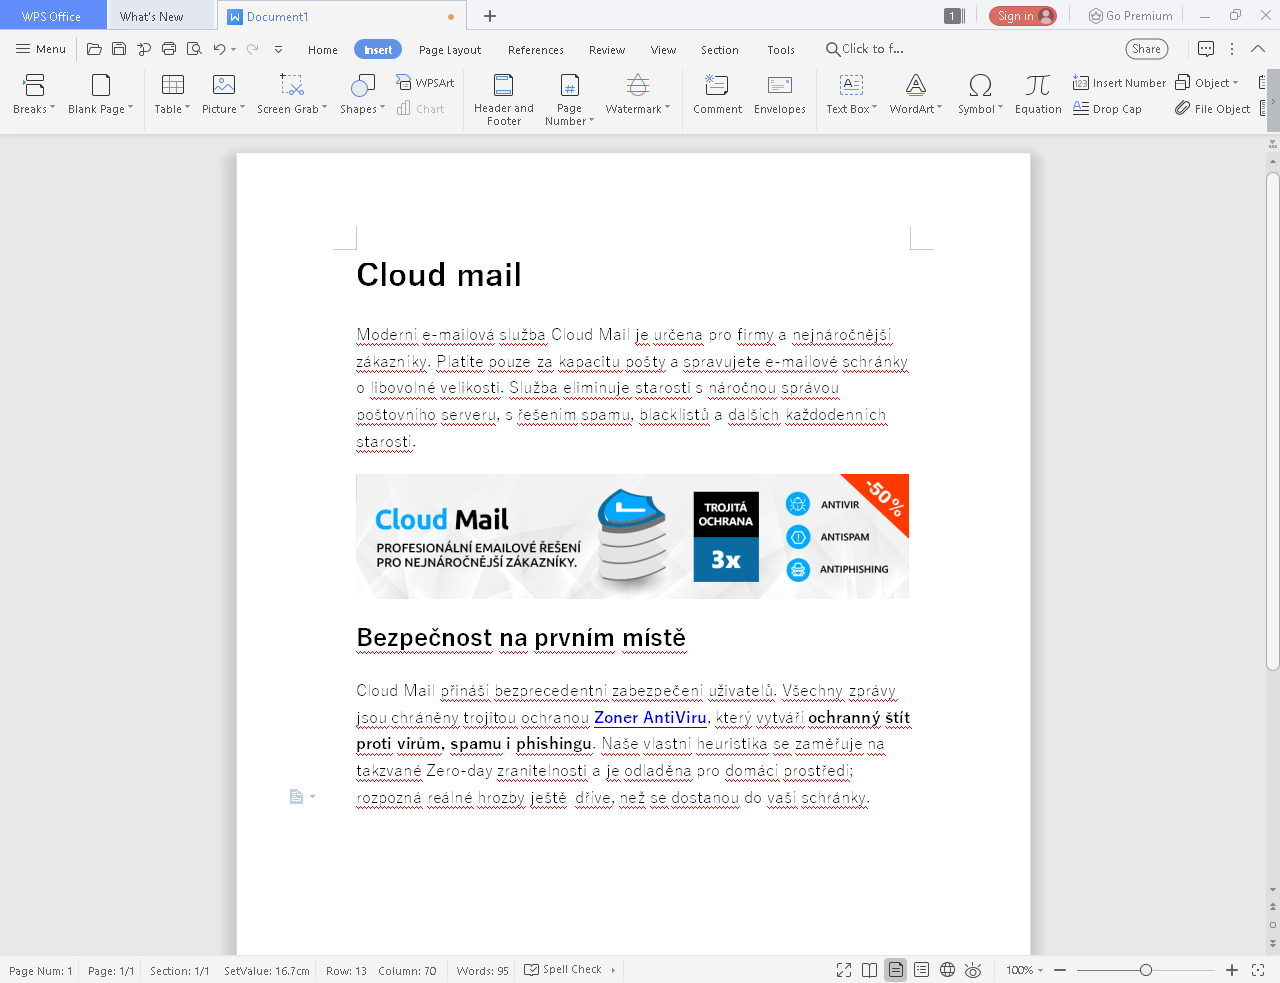Switch to the Page Layout tab
Viewport: 1280px width, 983px height.
click(449, 50)
